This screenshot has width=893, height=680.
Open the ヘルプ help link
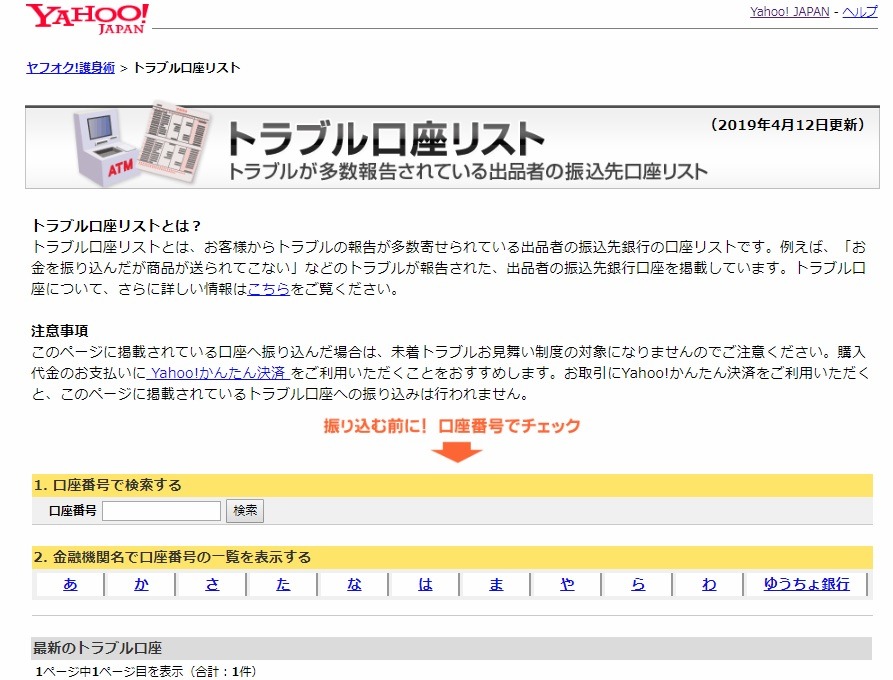coord(860,11)
